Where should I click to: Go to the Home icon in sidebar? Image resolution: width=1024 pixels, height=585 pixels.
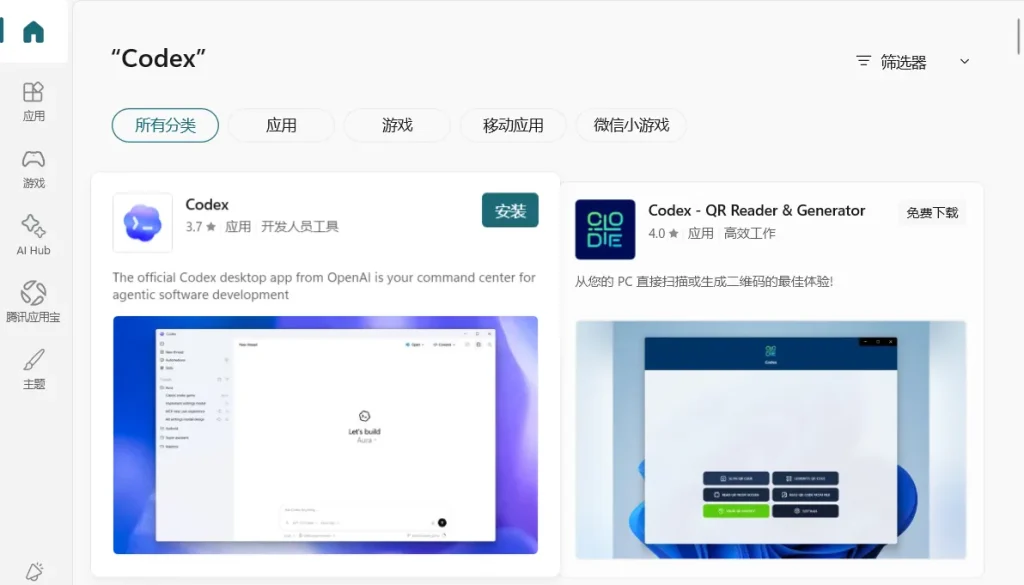pos(33,32)
